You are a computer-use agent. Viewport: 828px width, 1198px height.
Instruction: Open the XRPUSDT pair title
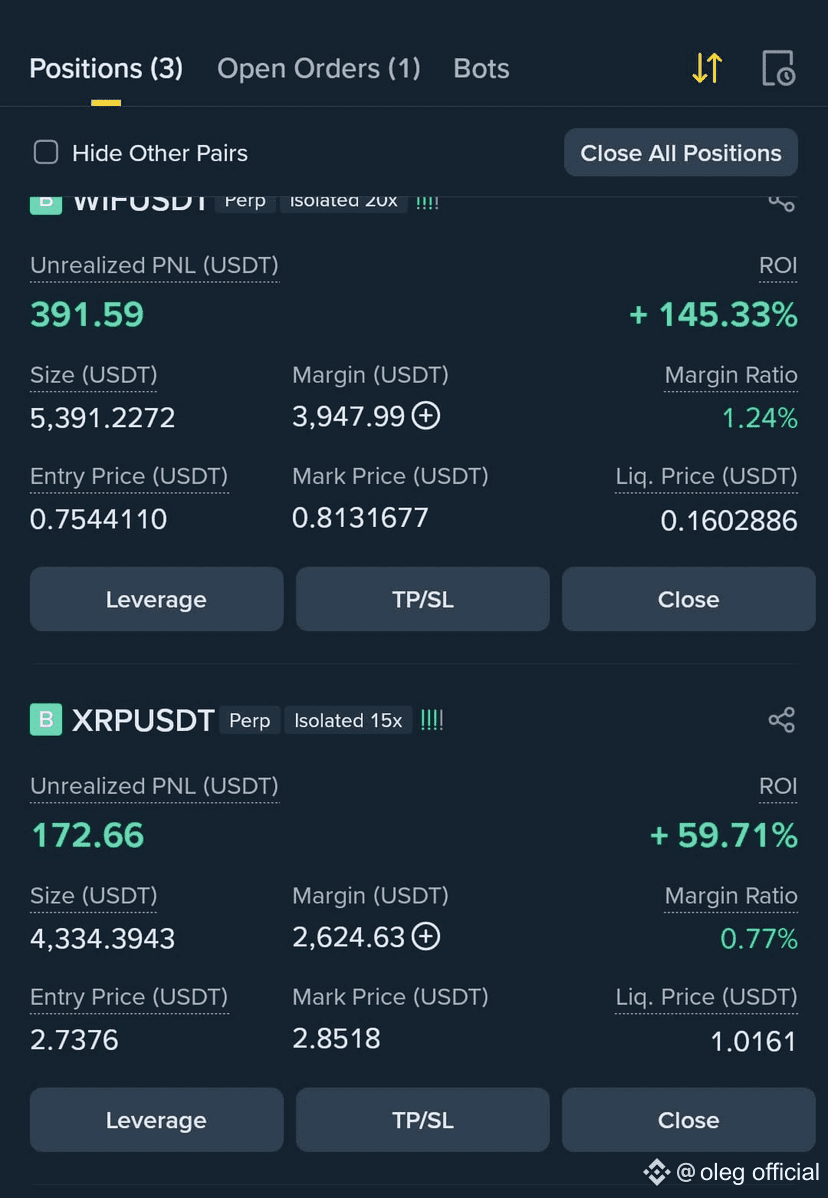pyautogui.click(x=143, y=720)
